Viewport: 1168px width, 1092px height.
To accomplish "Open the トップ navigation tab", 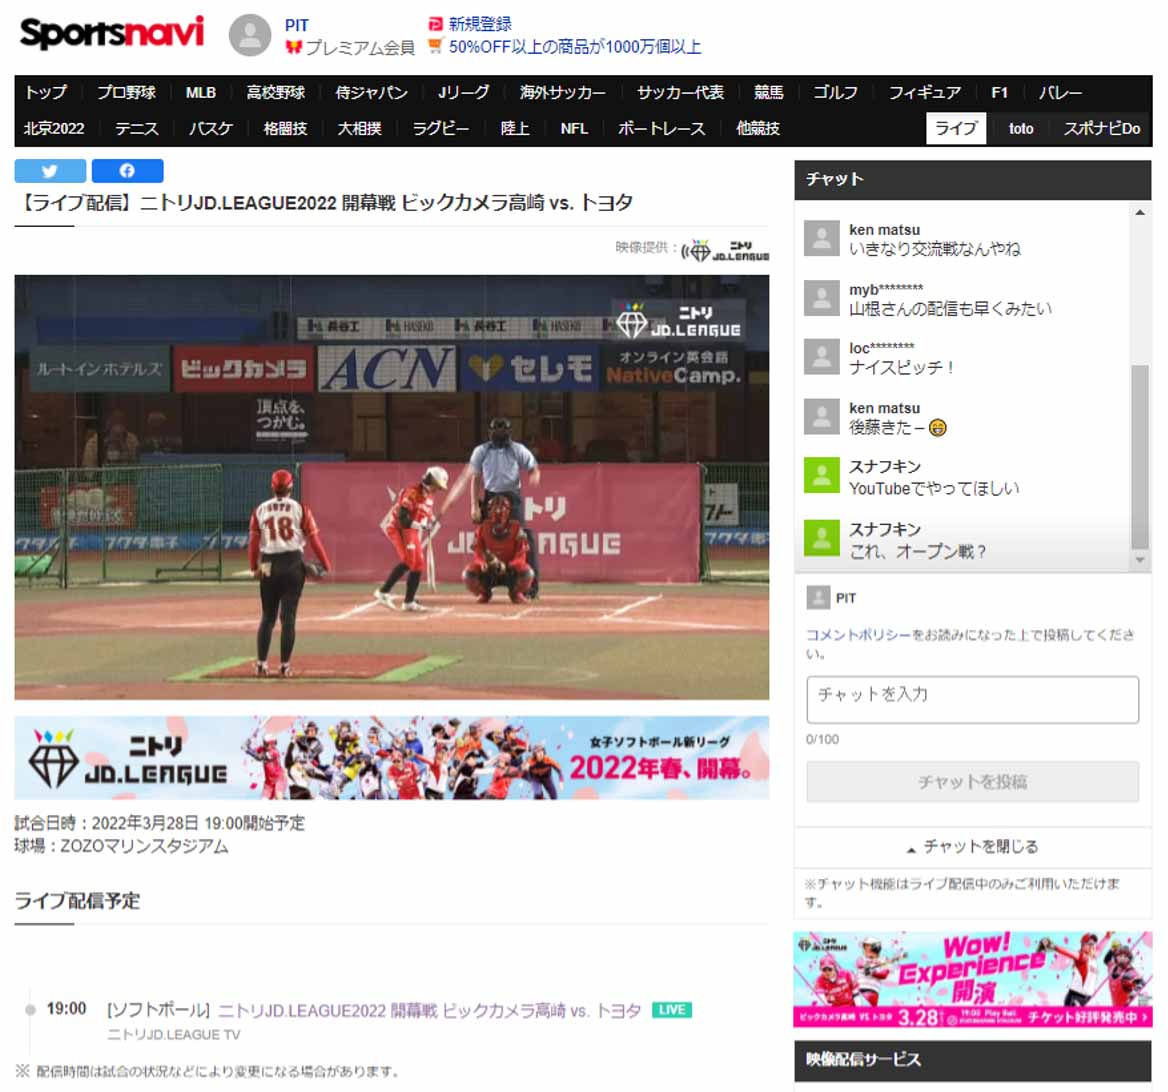I will (x=46, y=92).
